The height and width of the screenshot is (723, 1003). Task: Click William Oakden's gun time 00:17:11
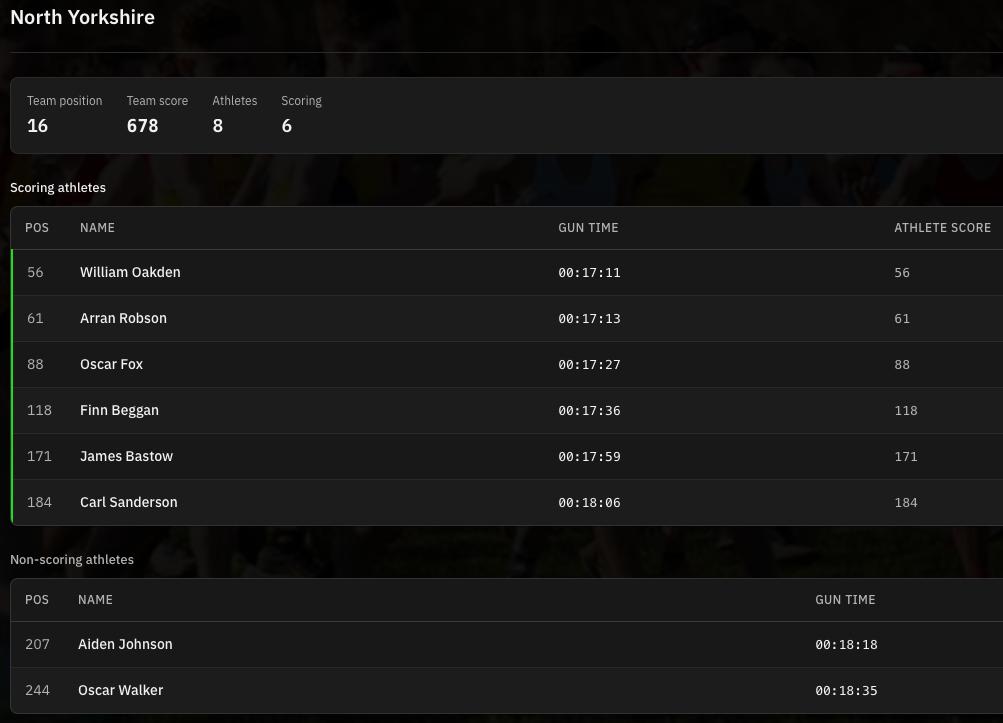(589, 272)
